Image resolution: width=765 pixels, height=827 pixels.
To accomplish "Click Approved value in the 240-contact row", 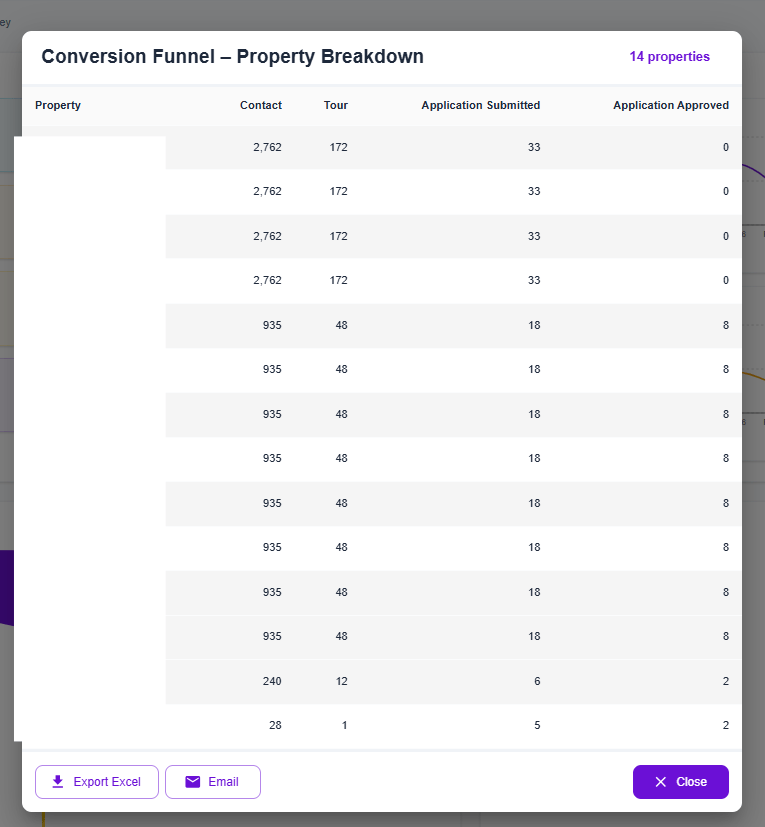I will coord(725,681).
